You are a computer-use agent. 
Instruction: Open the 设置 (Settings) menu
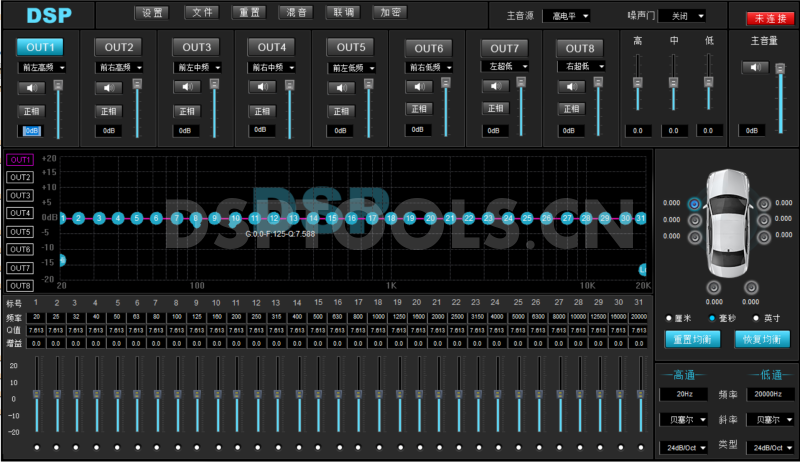152,13
